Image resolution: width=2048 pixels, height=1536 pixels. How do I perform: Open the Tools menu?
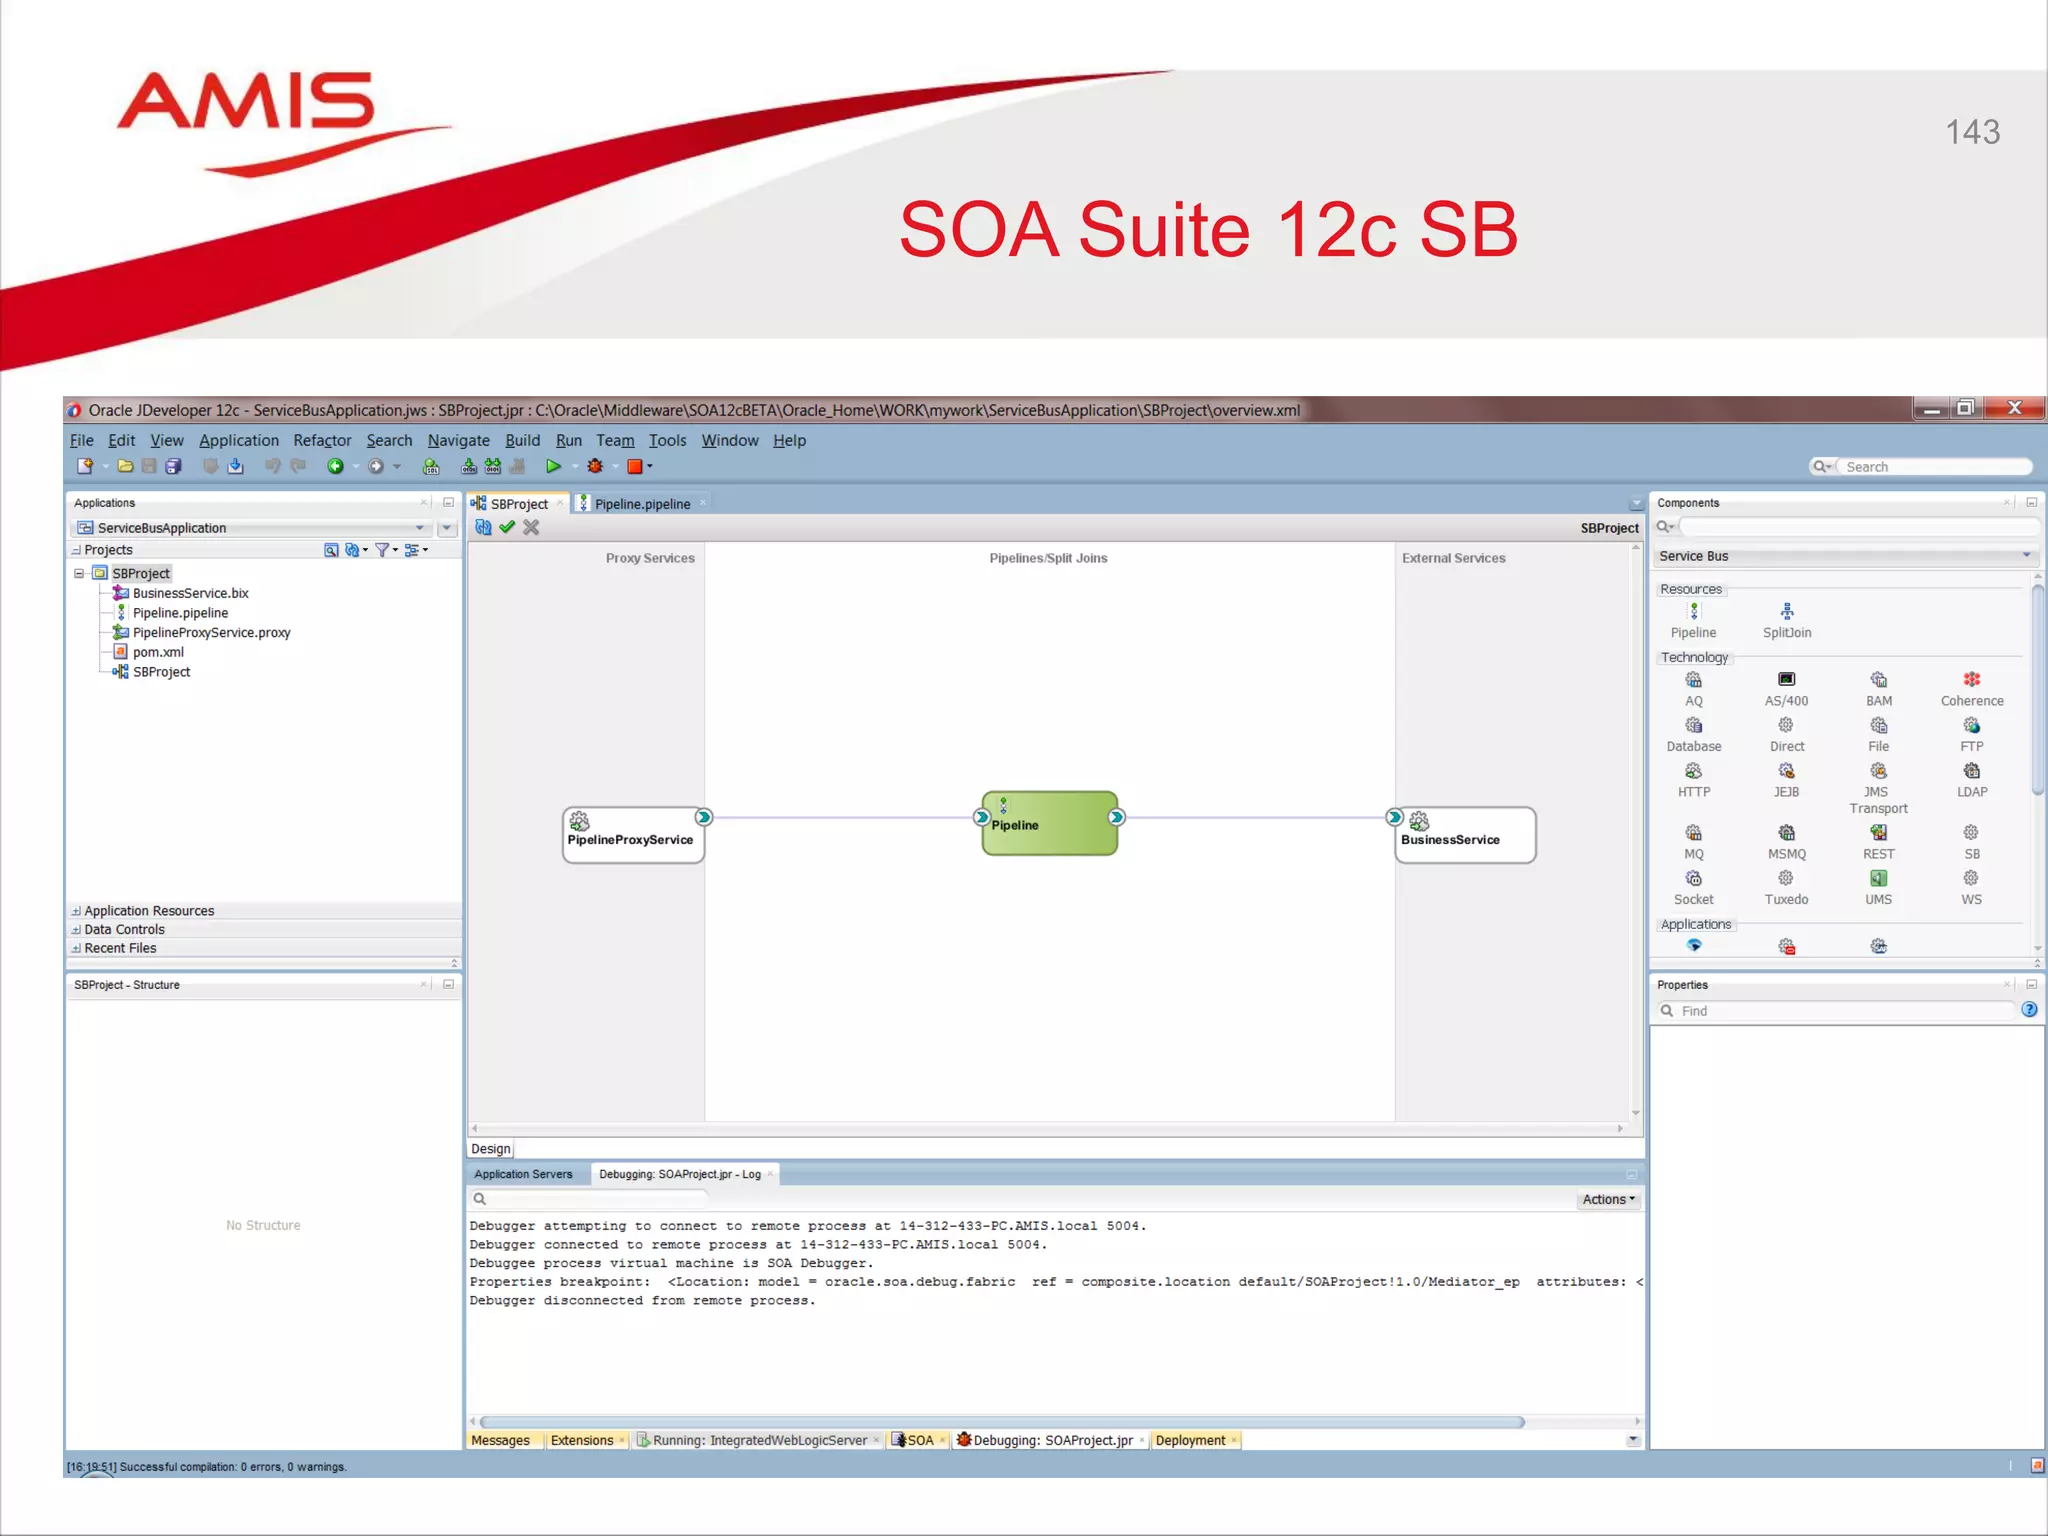[x=667, y=440]
